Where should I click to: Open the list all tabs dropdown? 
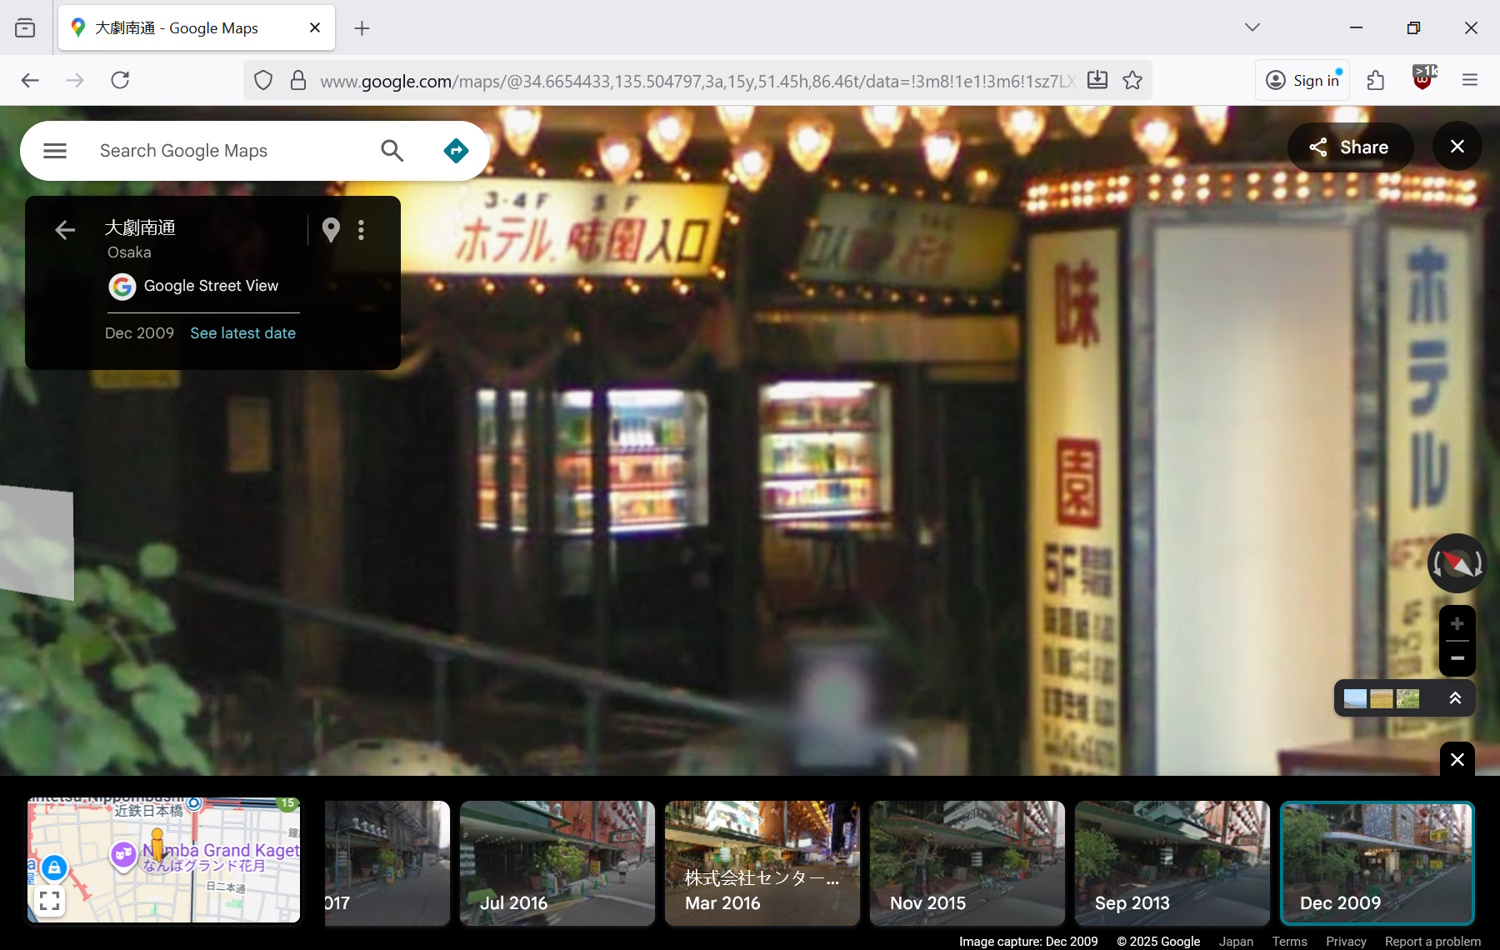coord(1252,28)
